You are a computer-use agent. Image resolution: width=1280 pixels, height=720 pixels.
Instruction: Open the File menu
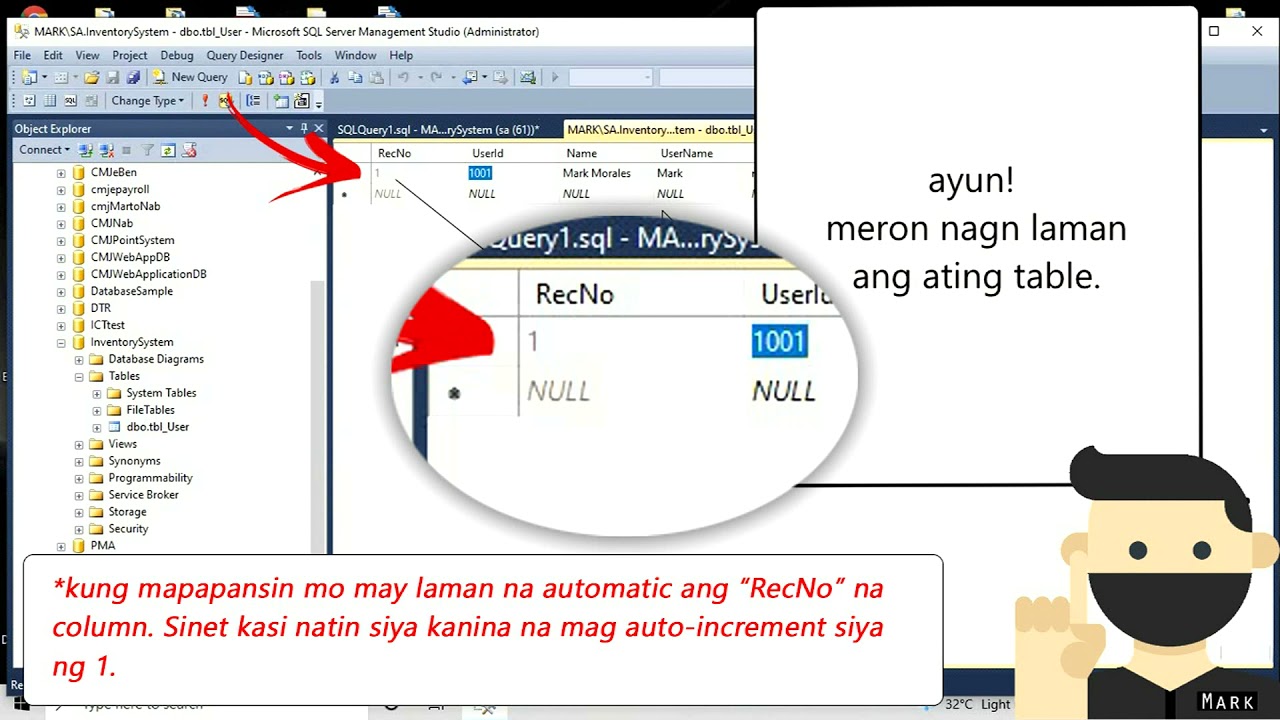coord(22,55)
